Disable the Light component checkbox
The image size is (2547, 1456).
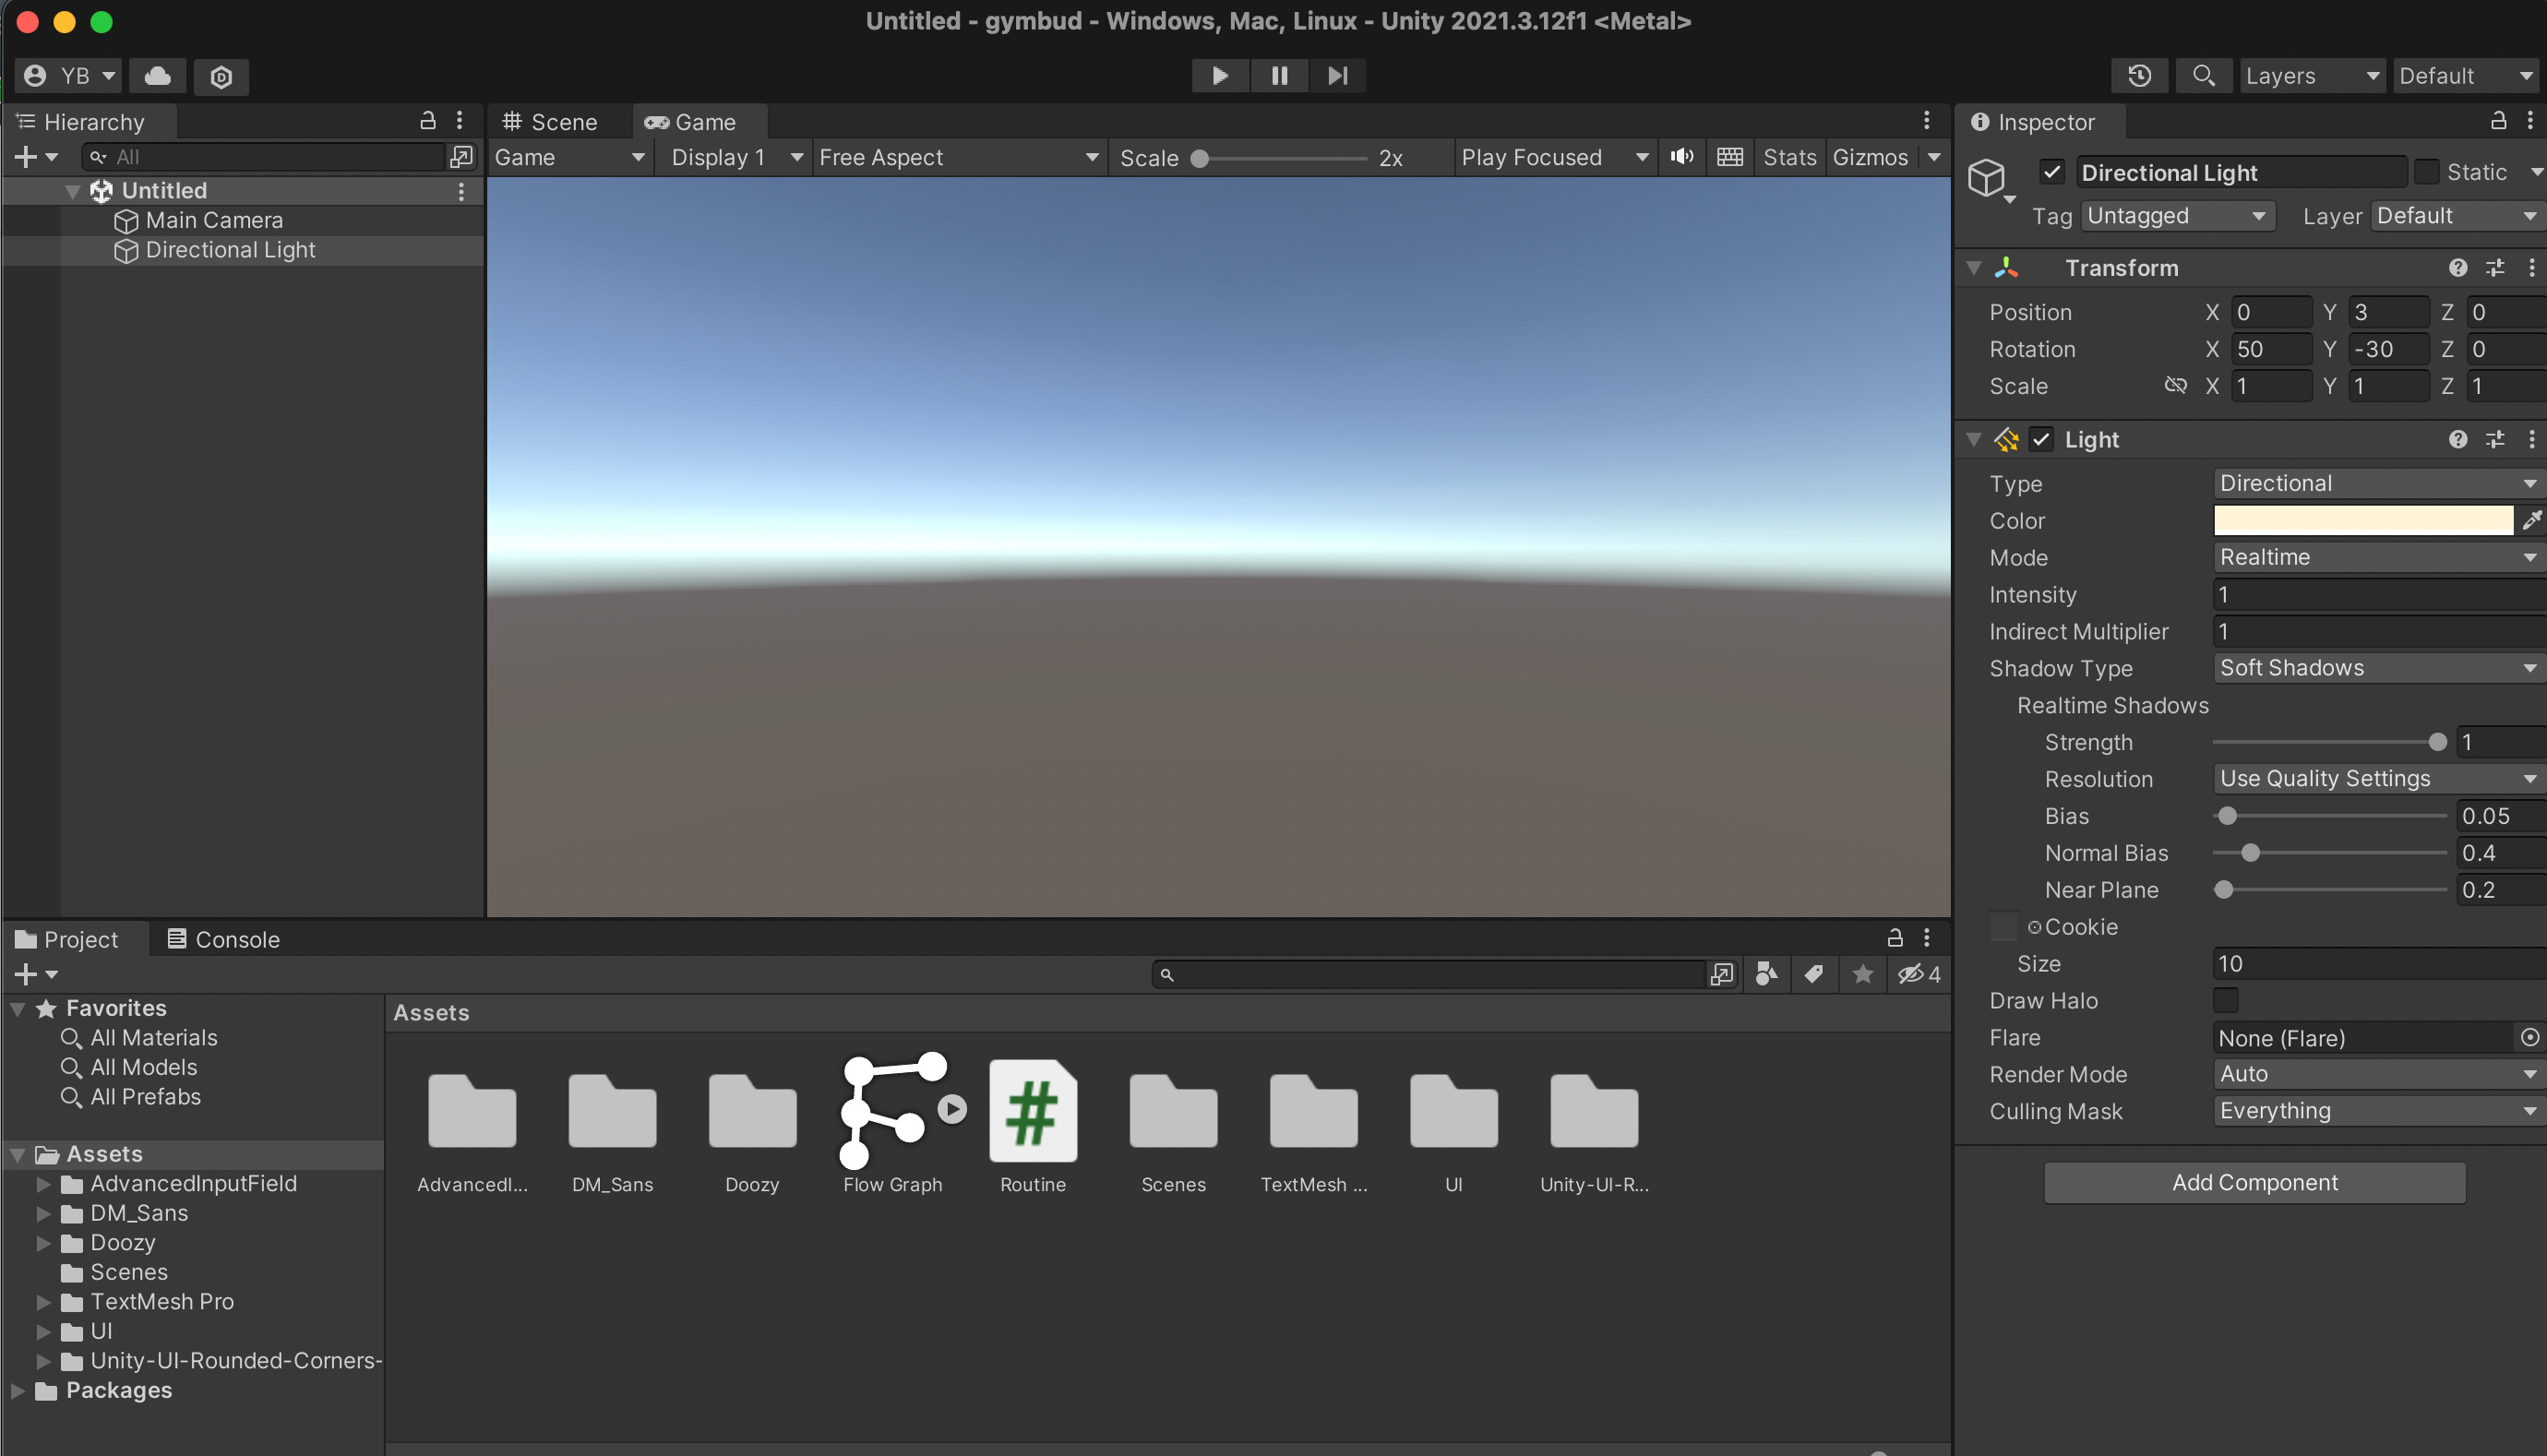click(2041, 440)
